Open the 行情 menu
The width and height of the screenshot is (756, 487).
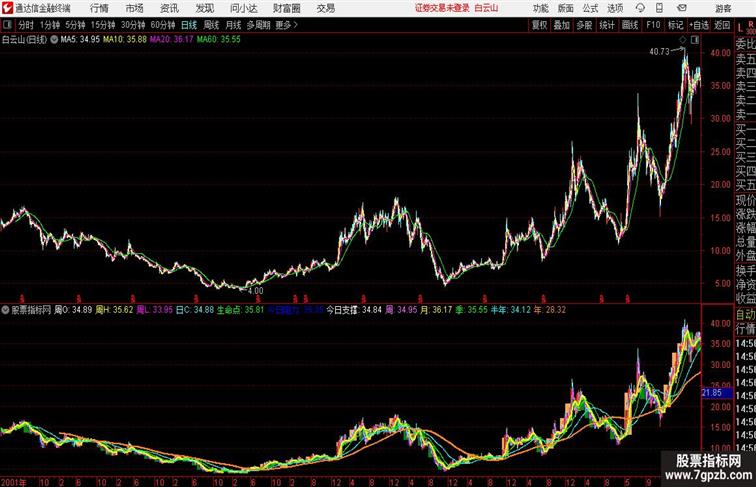[x=99, y=8]
